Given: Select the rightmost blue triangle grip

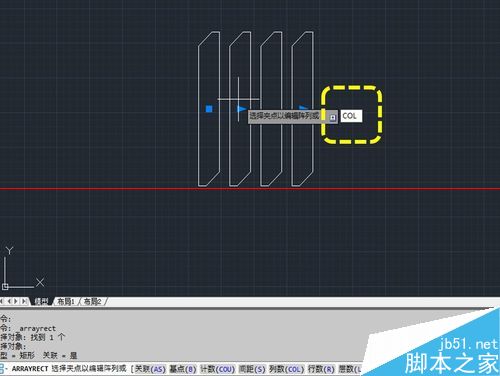Looking at the screenshot, I should point(304,108).
